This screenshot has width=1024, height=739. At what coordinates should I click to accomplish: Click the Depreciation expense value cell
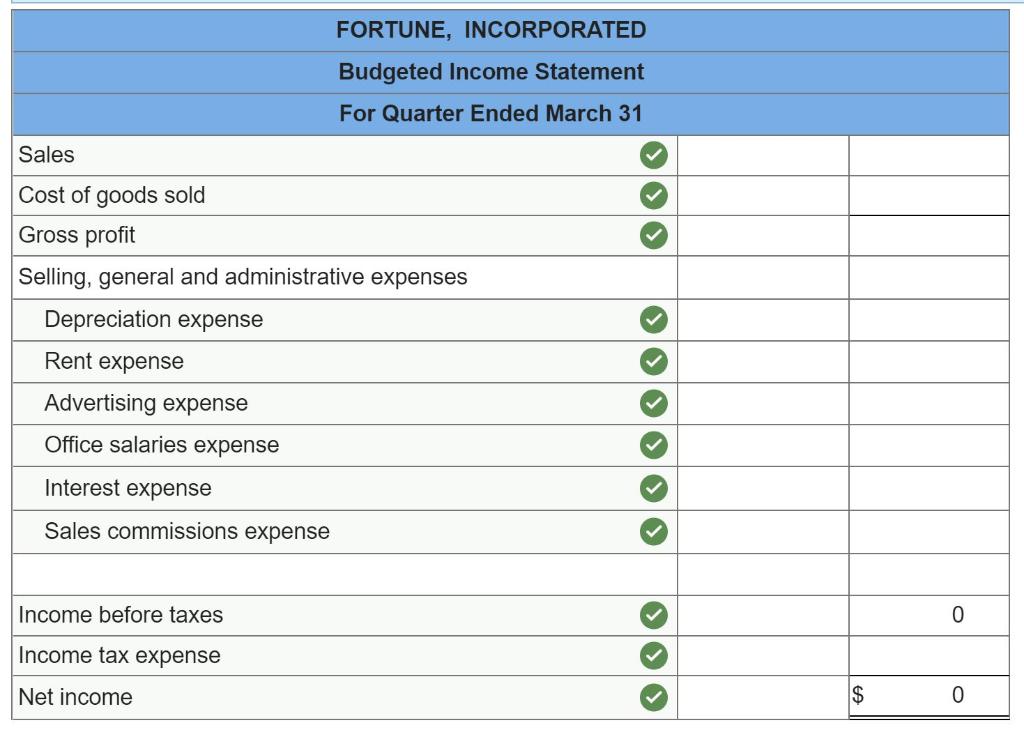click(763, 319)
